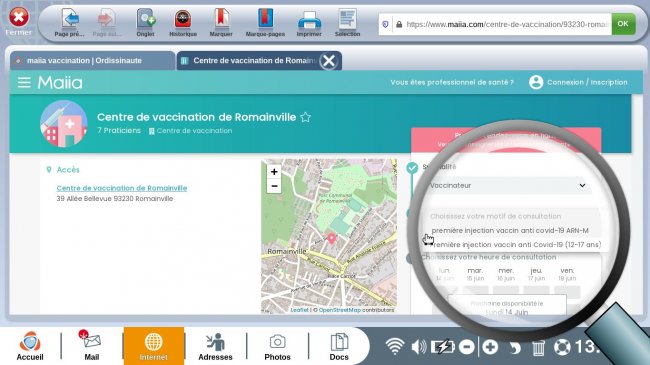Open the Leaflet attribution link

tap(299, 310)
